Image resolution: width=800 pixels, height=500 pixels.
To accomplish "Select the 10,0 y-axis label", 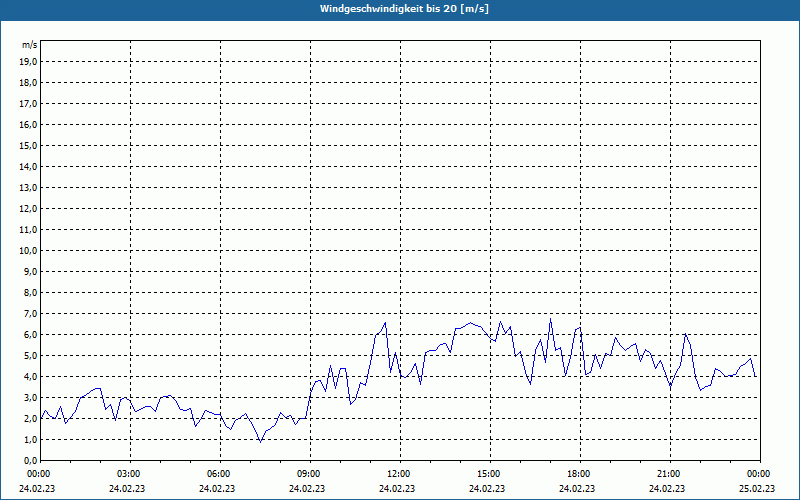I will [28, 251].
